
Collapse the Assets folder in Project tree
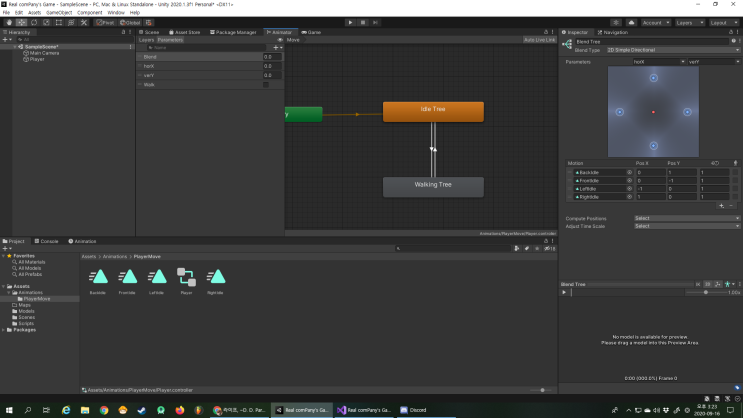4,286
